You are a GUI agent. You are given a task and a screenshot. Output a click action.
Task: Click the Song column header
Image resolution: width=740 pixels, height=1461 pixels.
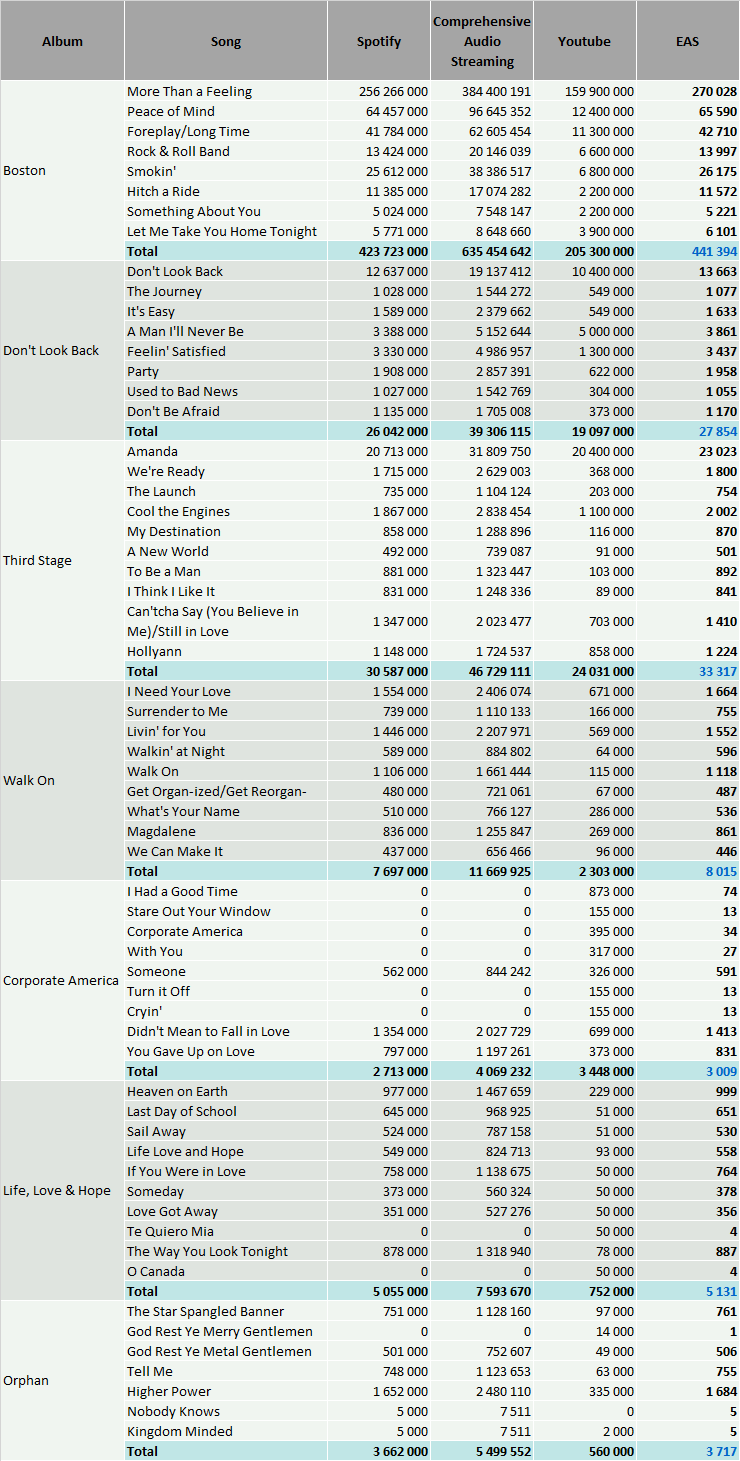(x=226, y=41)
